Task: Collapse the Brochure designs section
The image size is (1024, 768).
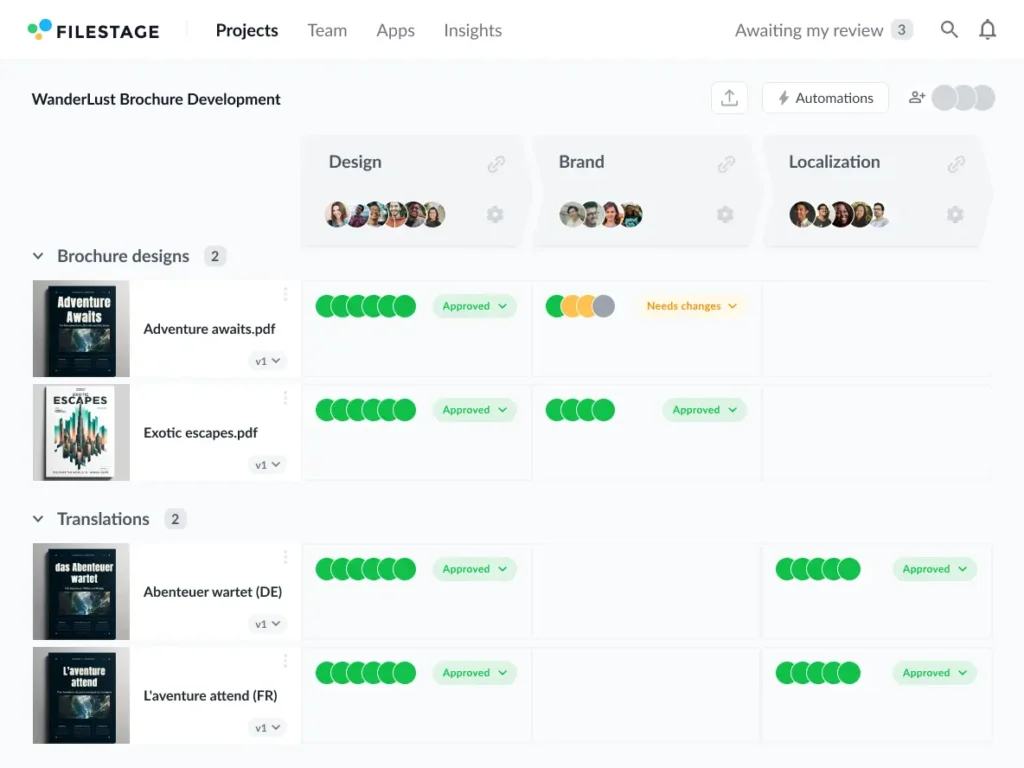Action: (37, 256)
